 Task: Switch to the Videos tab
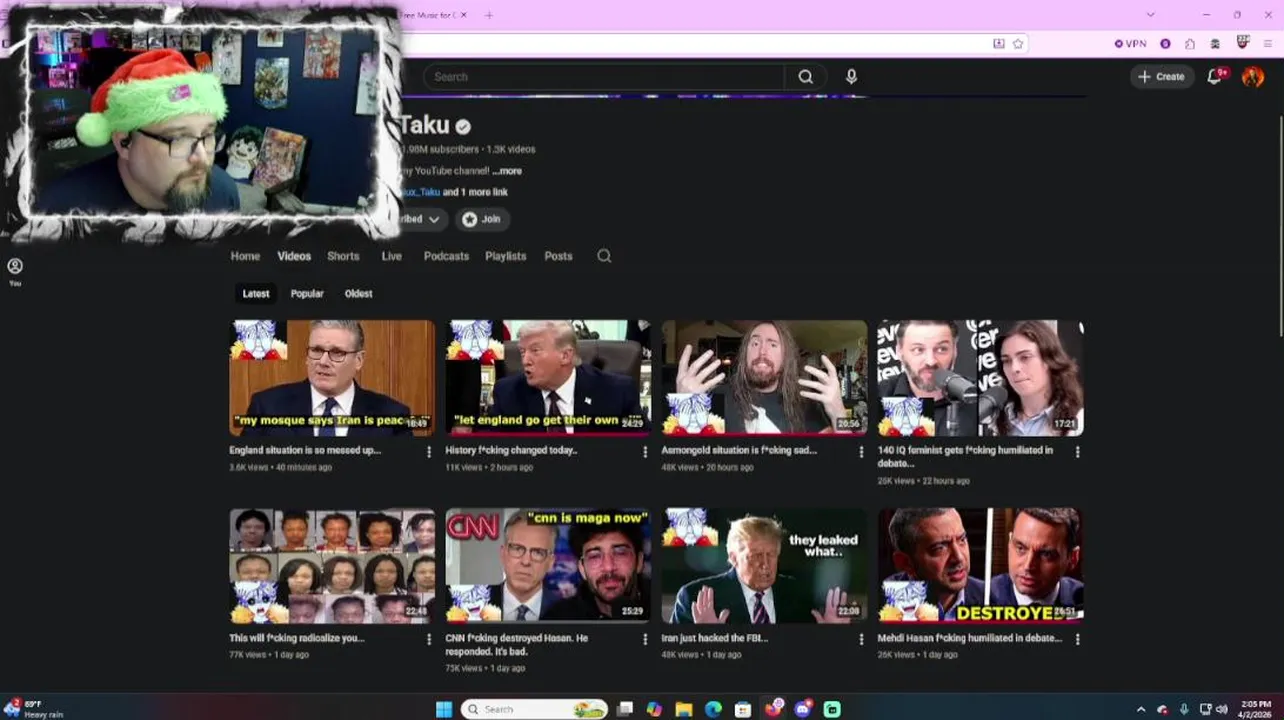[294, 256]
